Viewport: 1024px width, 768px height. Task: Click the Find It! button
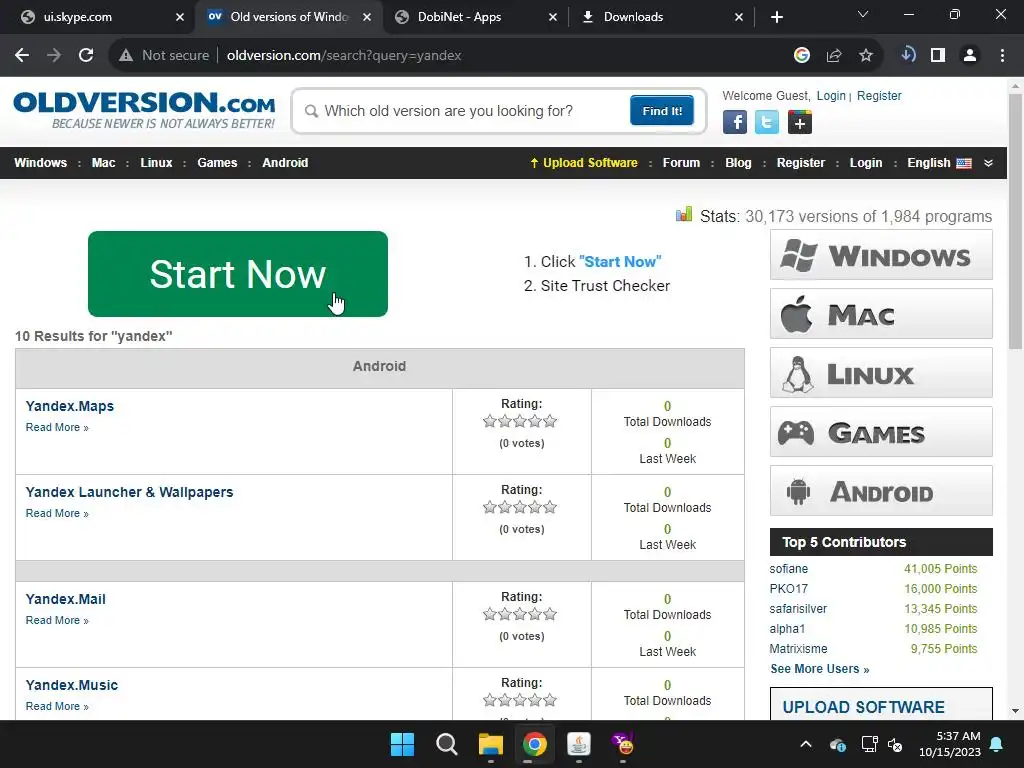pos(662,110)
